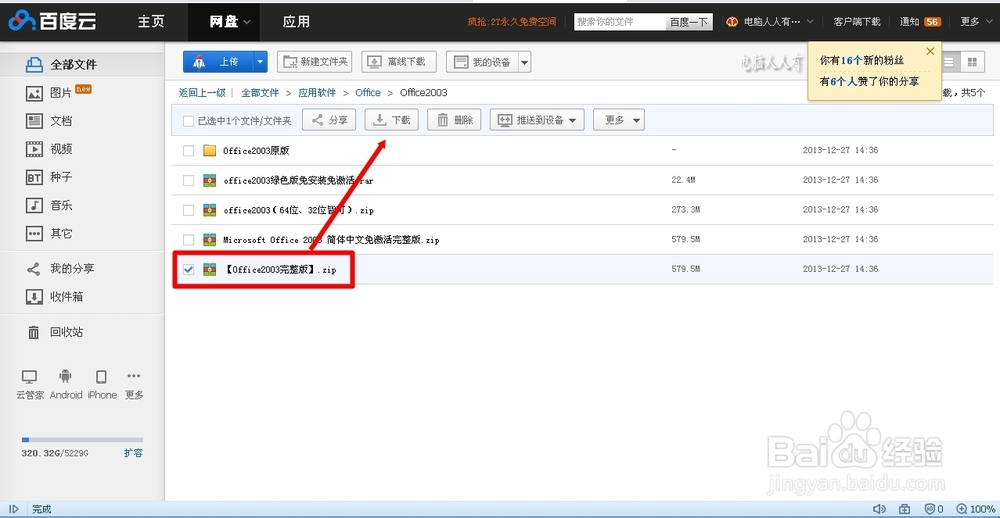Image resolution: width=1000 pixels, height=518 pixels.
Task: Click 返回上一级 breadcrumb link
Action: pyautogui.click(x=202, y=92)
